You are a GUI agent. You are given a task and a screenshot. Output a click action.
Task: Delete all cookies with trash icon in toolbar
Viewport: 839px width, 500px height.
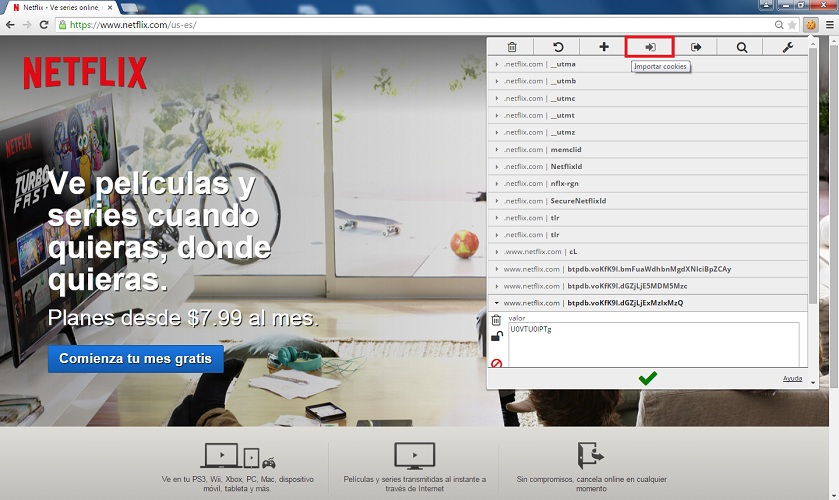[x=512, y=47]
